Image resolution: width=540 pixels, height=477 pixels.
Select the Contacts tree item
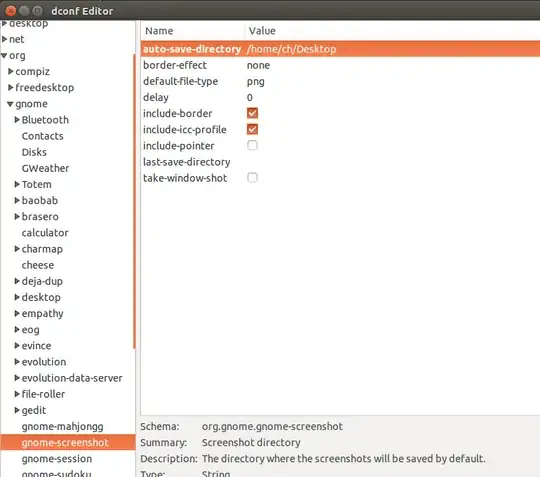(42, 136)
